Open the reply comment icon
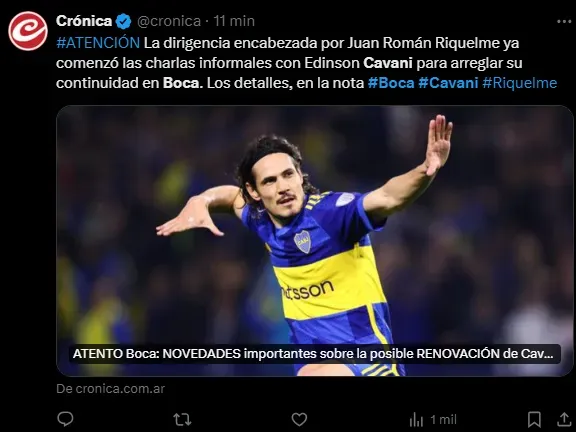The height and width of the screenshot is (432, 576). point(65,419)
